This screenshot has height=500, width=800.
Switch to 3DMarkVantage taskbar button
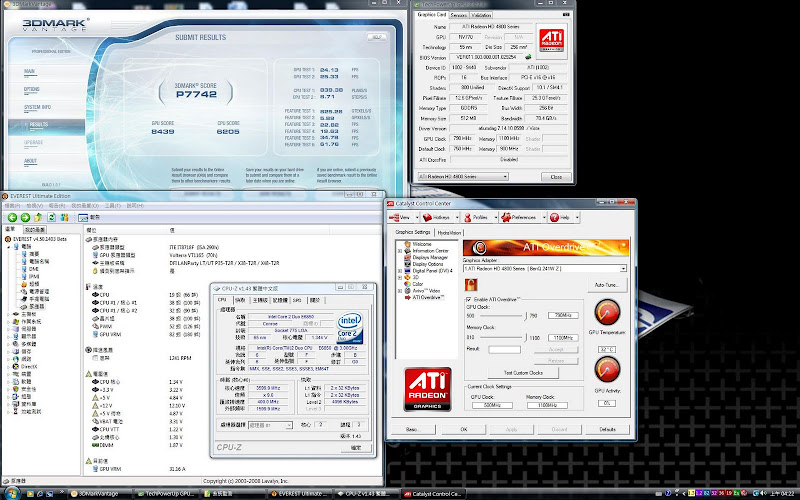click(99, 493)
